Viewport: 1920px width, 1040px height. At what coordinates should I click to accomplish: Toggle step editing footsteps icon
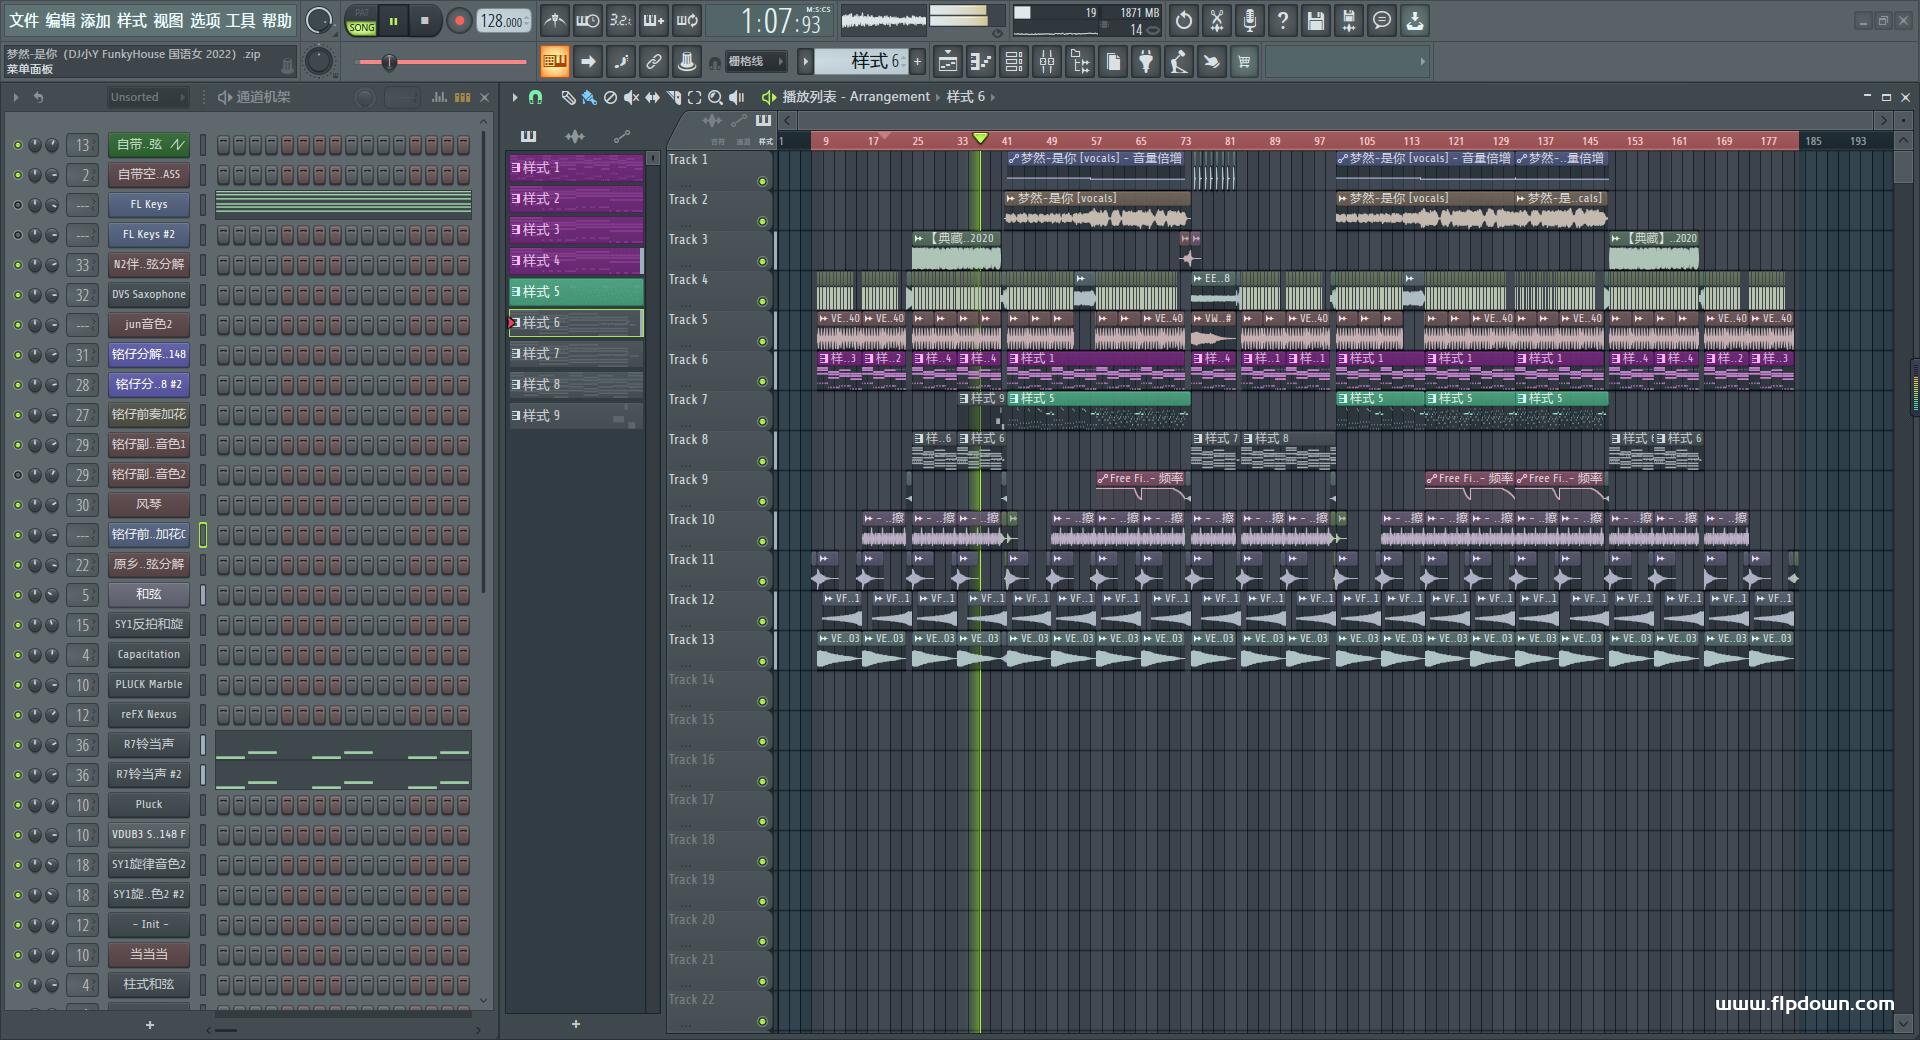(621, 62)
